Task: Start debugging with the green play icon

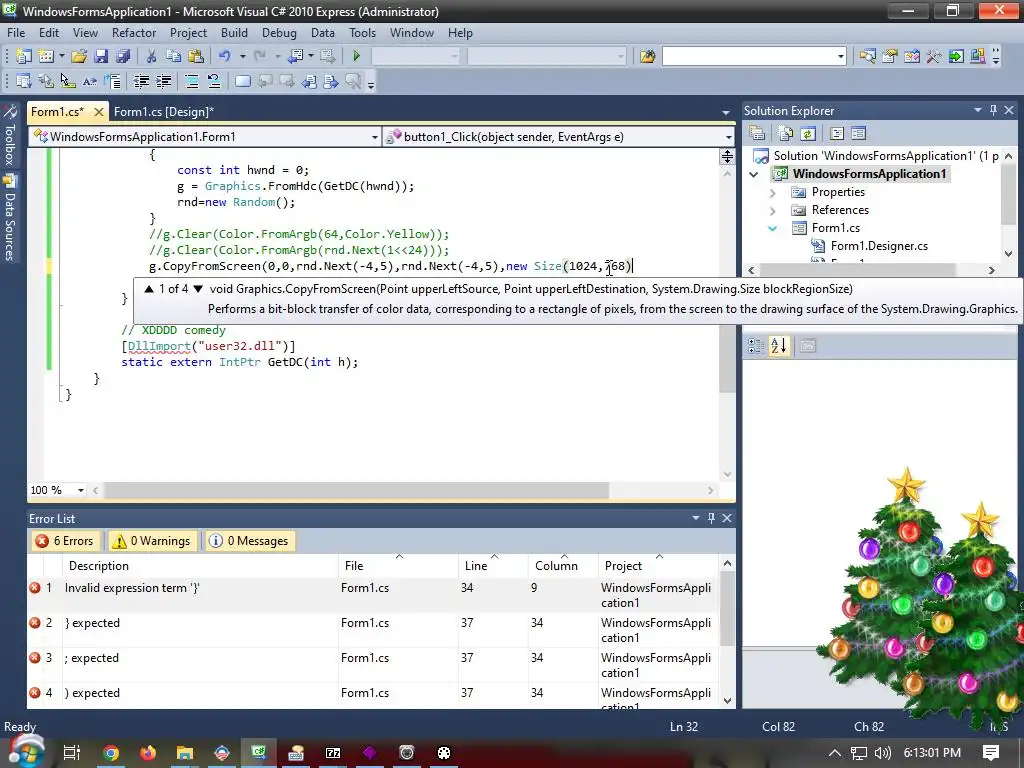Action: (357, 56)
